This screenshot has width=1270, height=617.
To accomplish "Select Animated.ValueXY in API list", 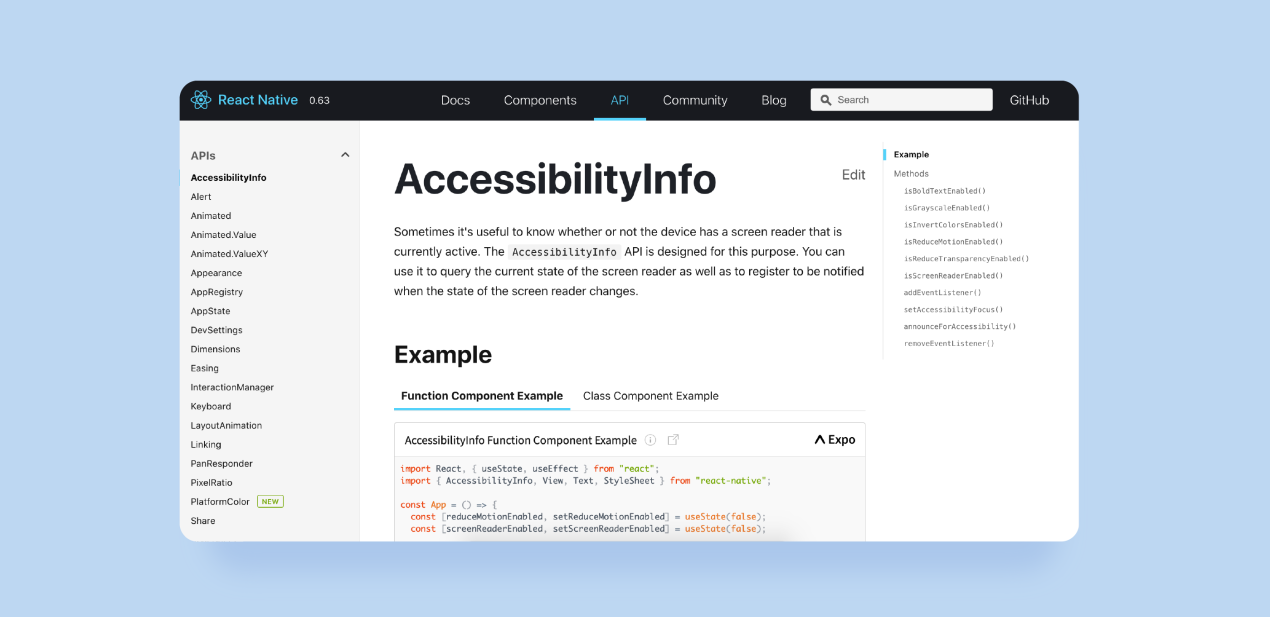I will click(229, 254).
